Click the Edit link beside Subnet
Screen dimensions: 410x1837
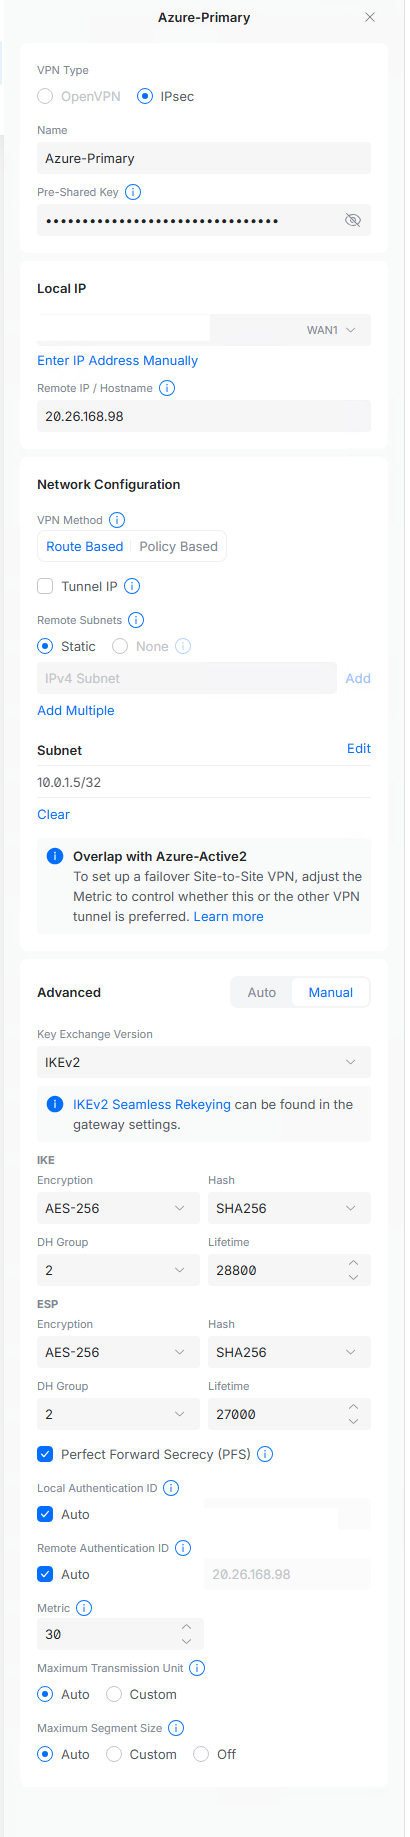359,748
